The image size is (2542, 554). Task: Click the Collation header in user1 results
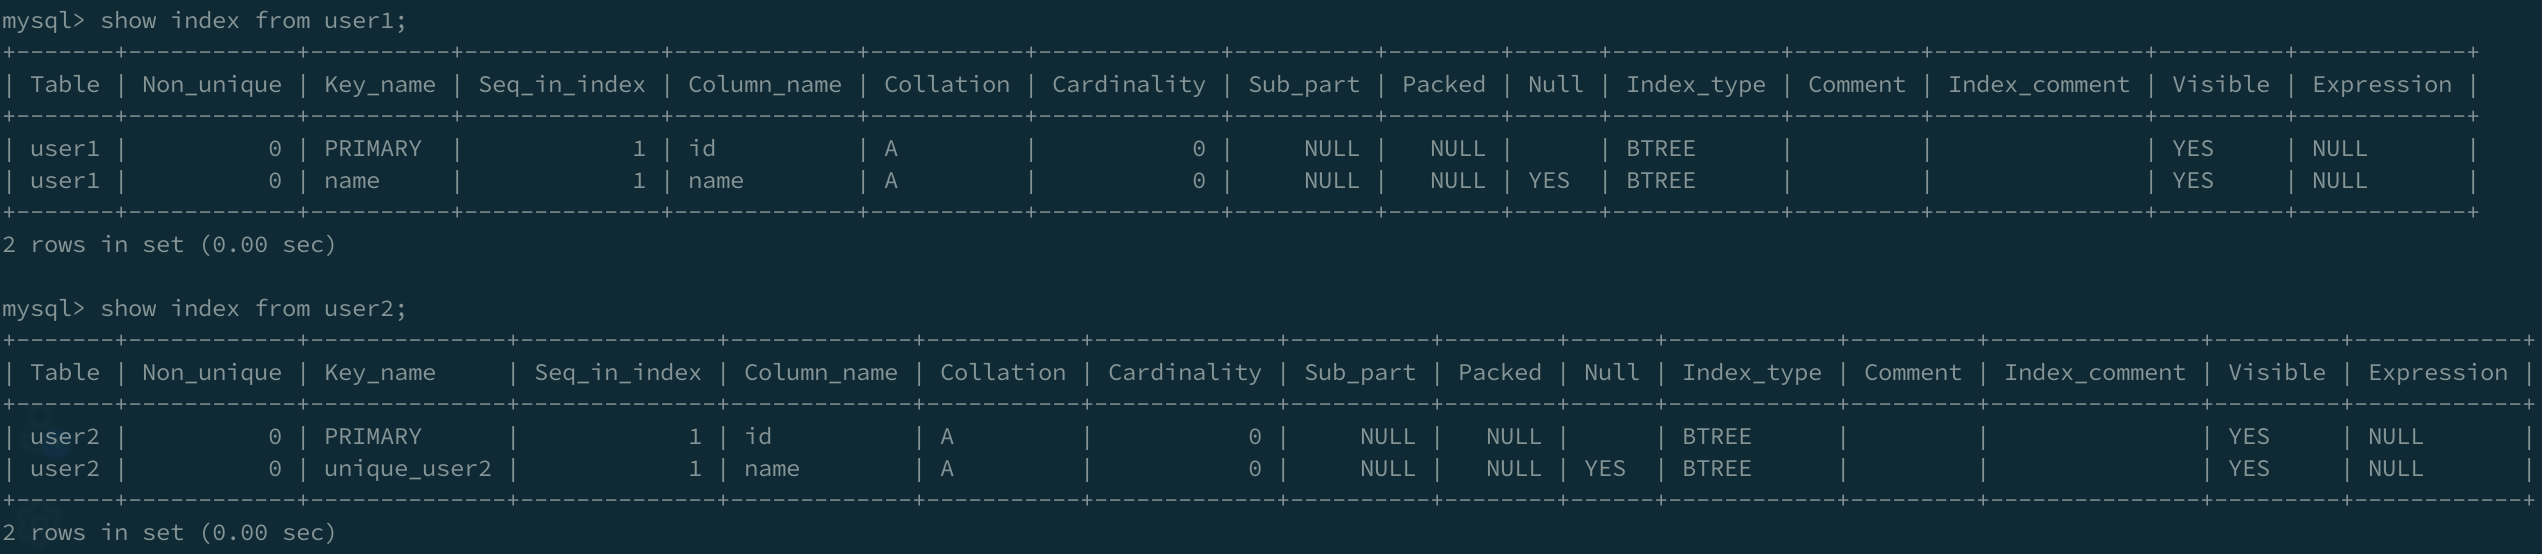[x=946, y=85]
